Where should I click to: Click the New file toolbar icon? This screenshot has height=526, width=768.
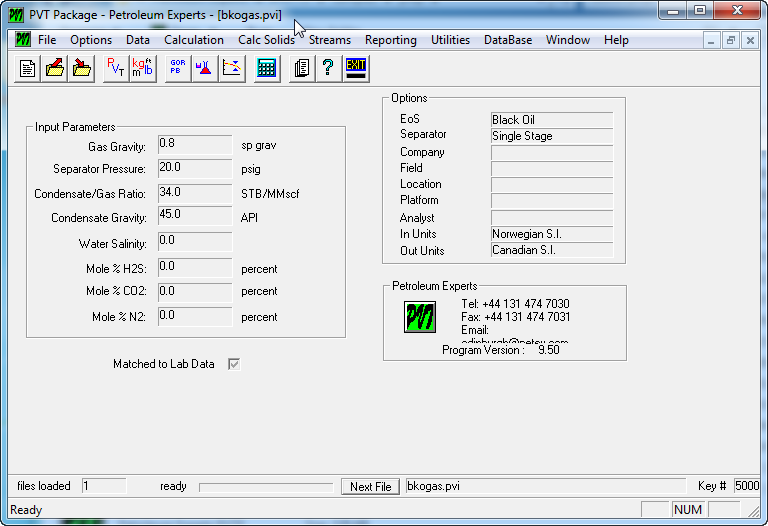point(27,69)
